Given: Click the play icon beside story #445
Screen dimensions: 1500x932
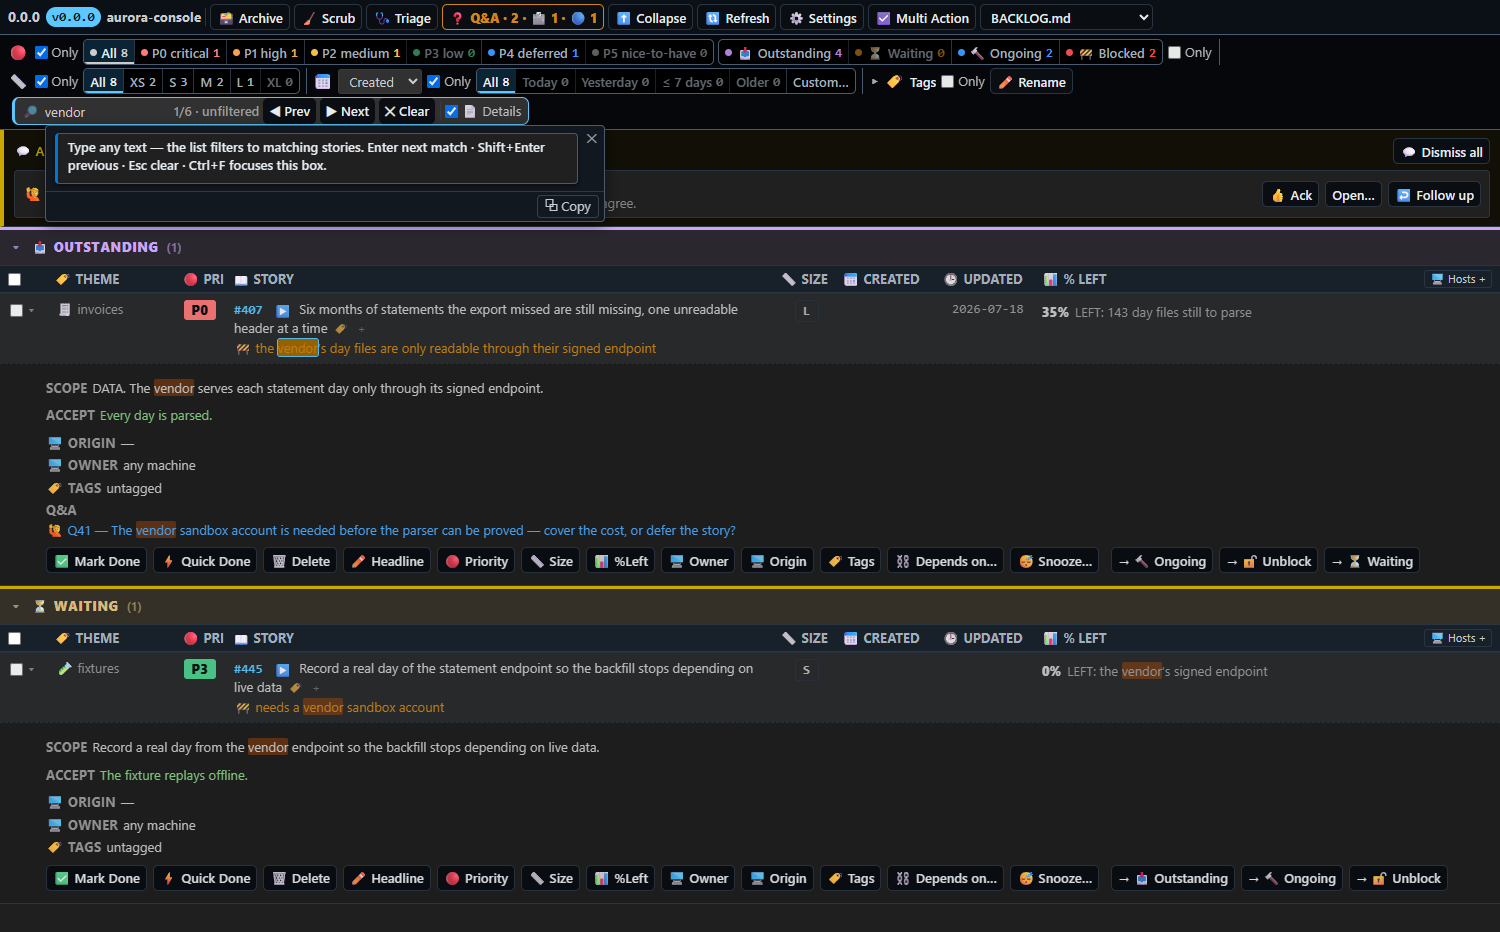Looking at the screenshot, I should 282,670.
